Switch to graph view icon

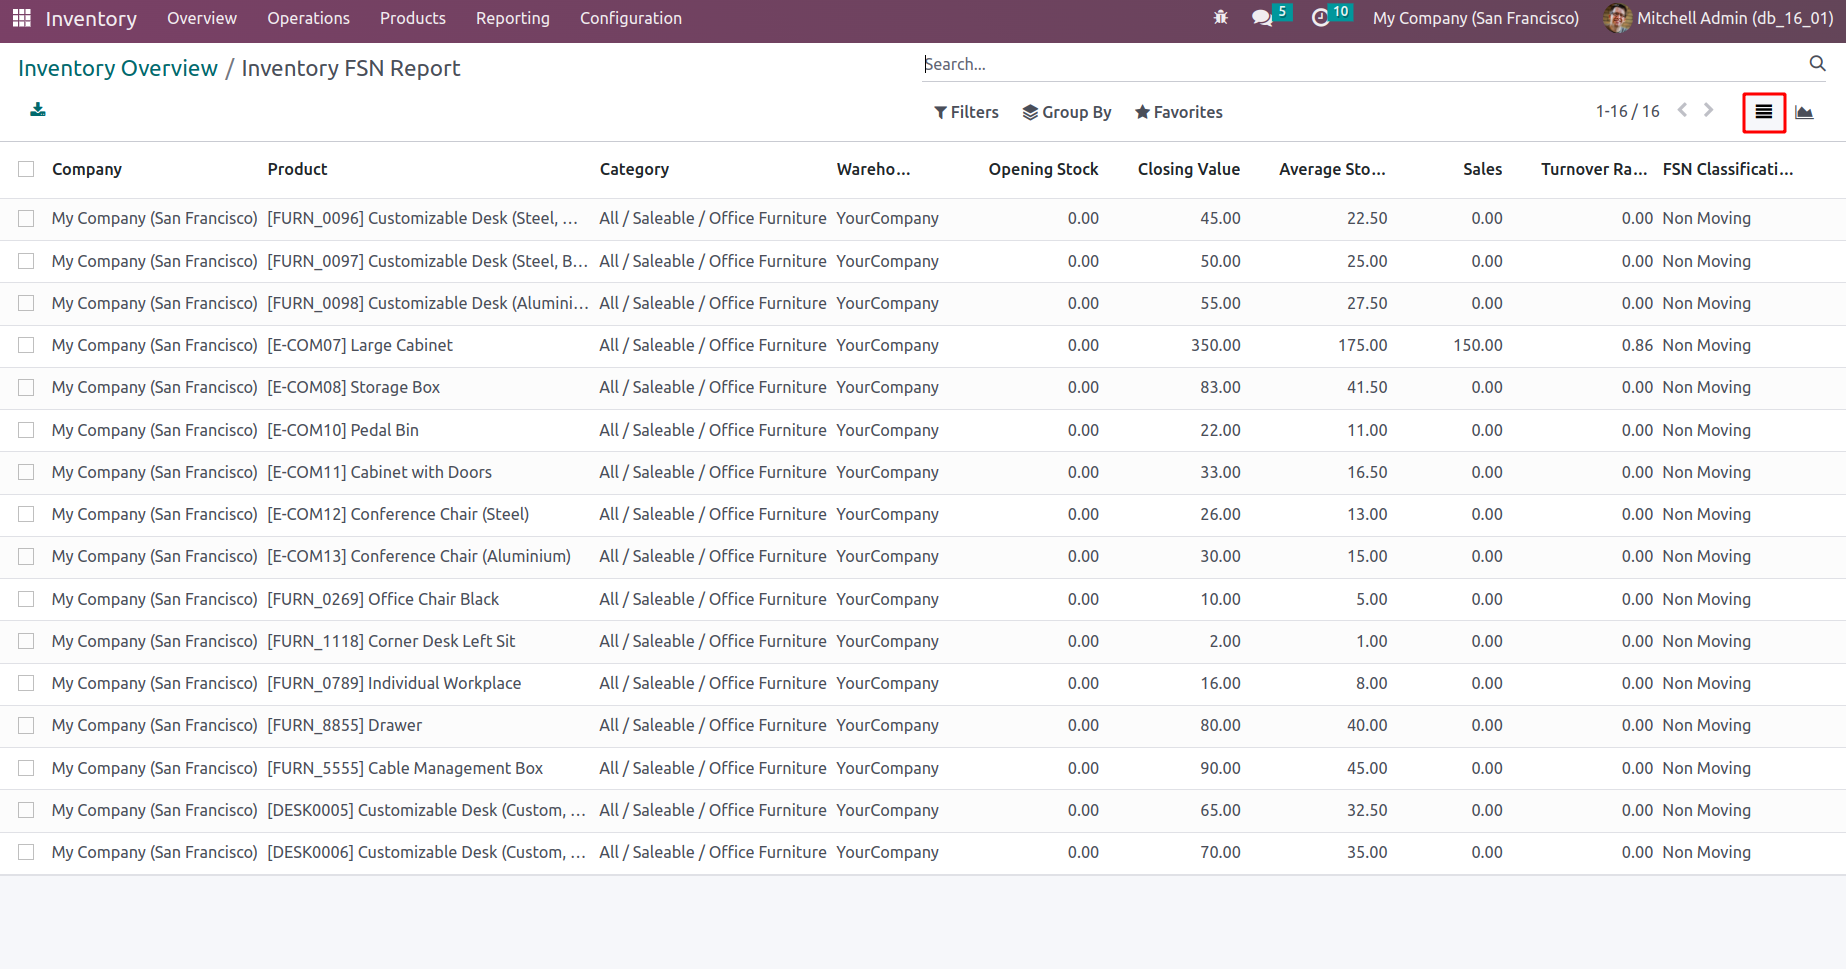[x=1804, y=112]
